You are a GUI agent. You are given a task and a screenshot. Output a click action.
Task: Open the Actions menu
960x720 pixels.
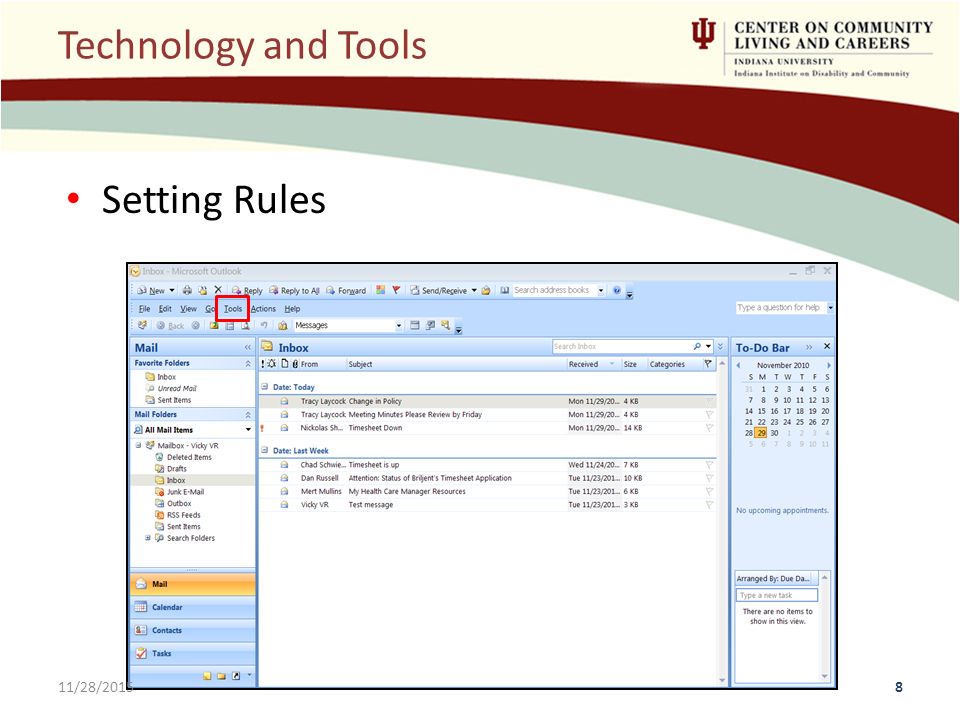click(263, 309)
